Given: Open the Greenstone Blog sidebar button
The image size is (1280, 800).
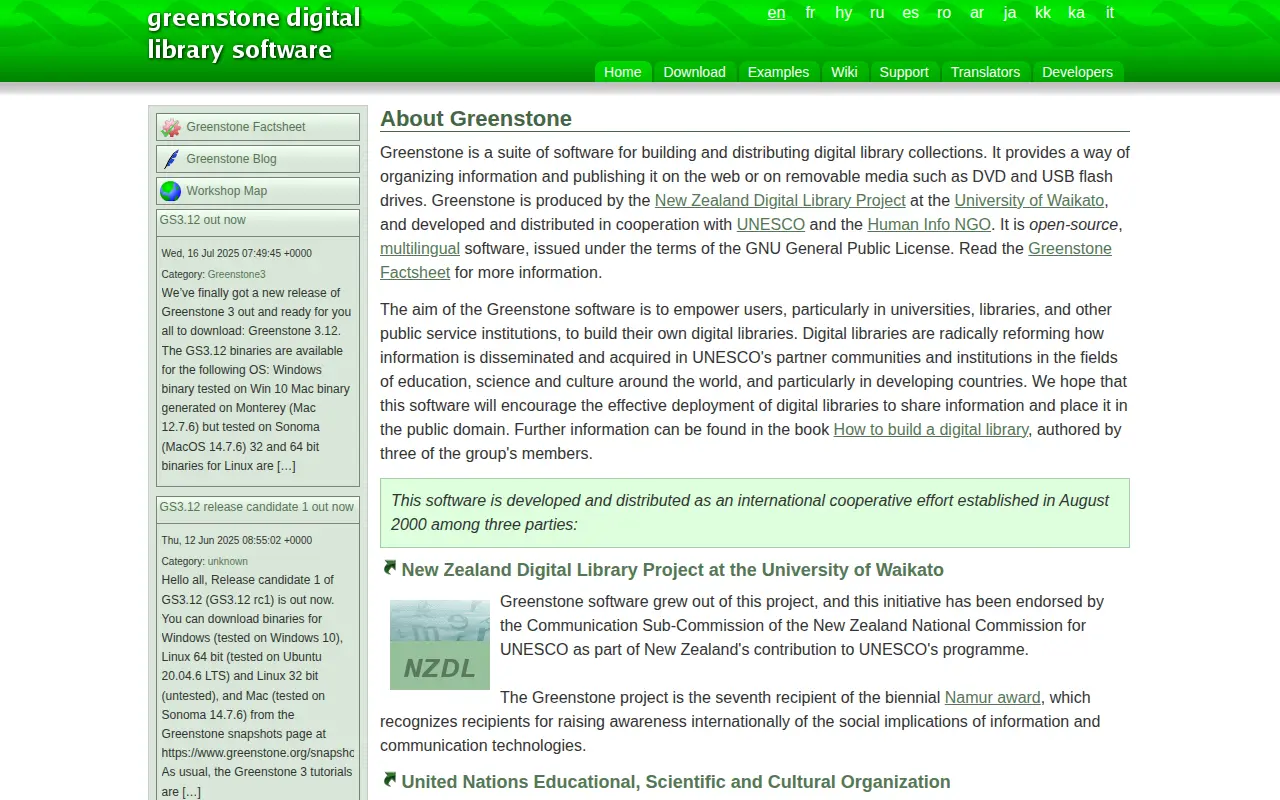Looking at the screenshot, I should click(258, 159).
